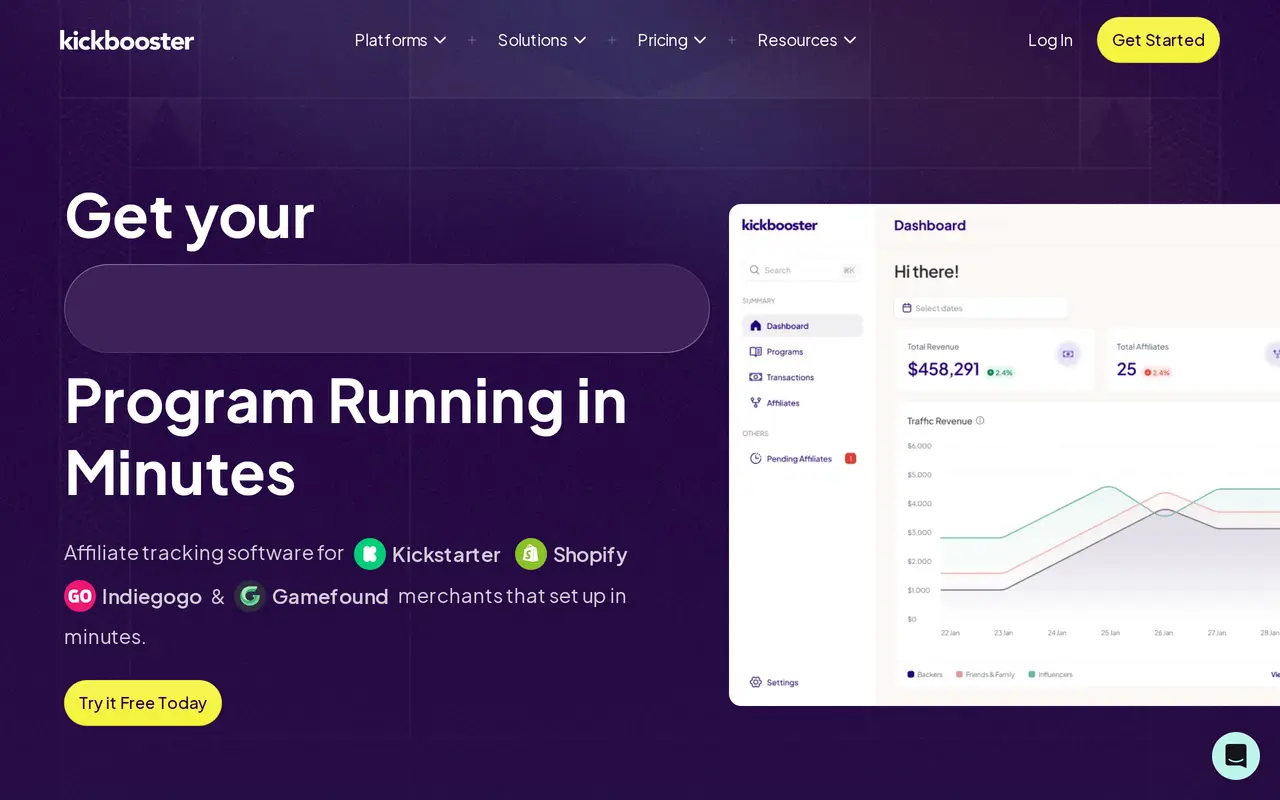
Task: Click the Shopify bag icon
Action: (531, 554)
